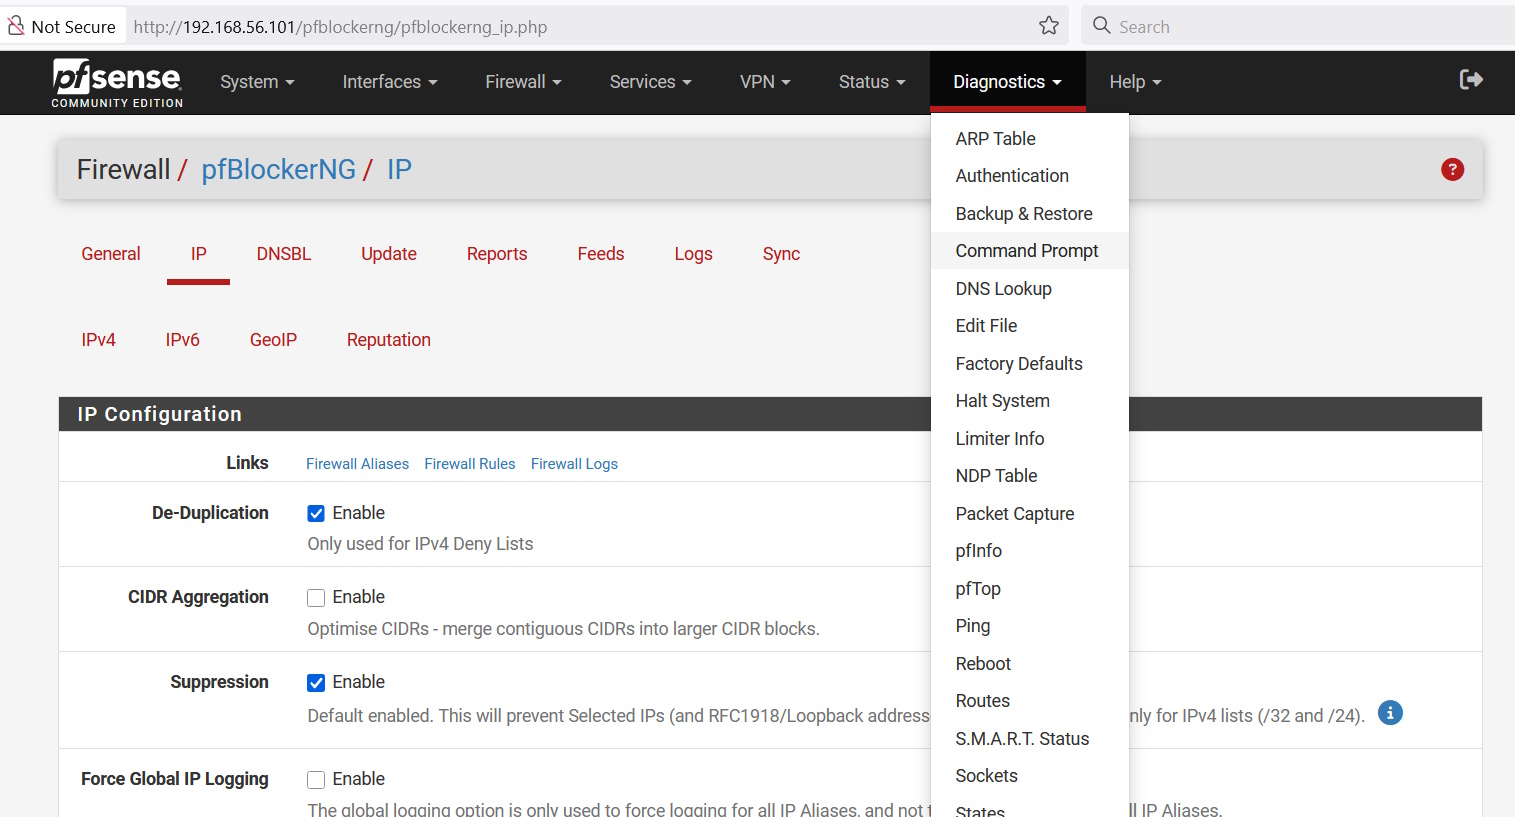Switch to the GeoIP sub-tab
This screenshot has height=817, width=1515.
pyautogui.click(x=274, y=340)
